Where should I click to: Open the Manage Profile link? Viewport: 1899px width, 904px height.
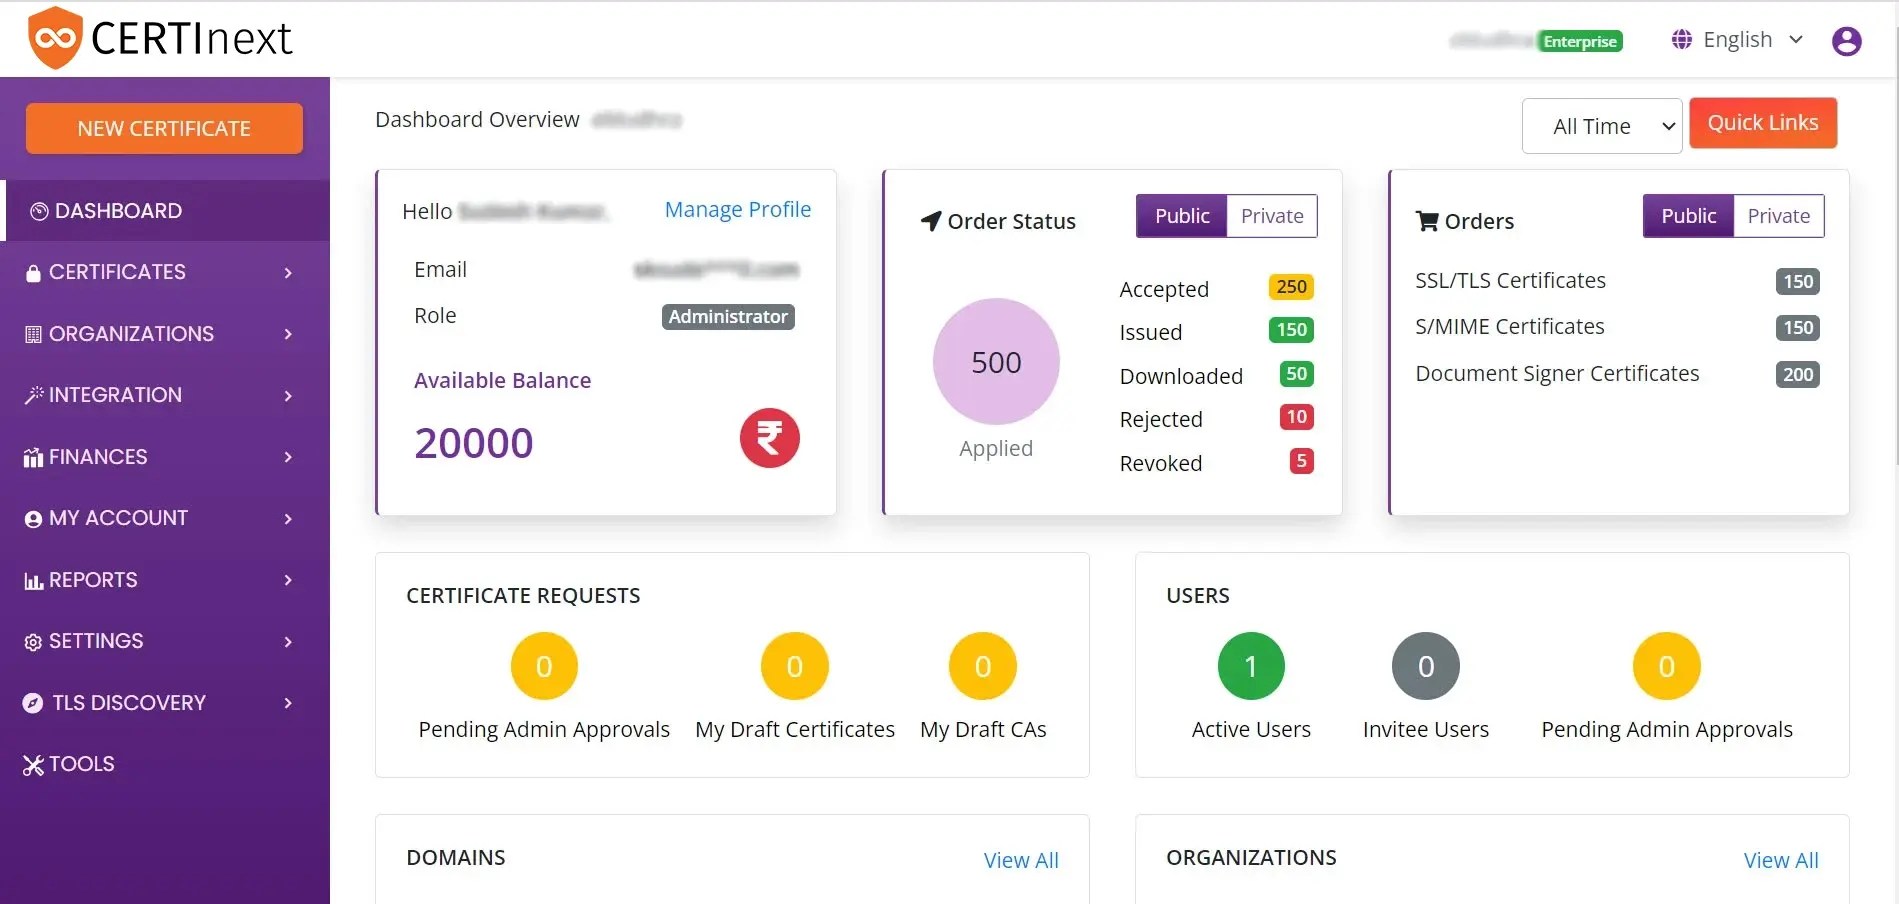click(738, 210)
